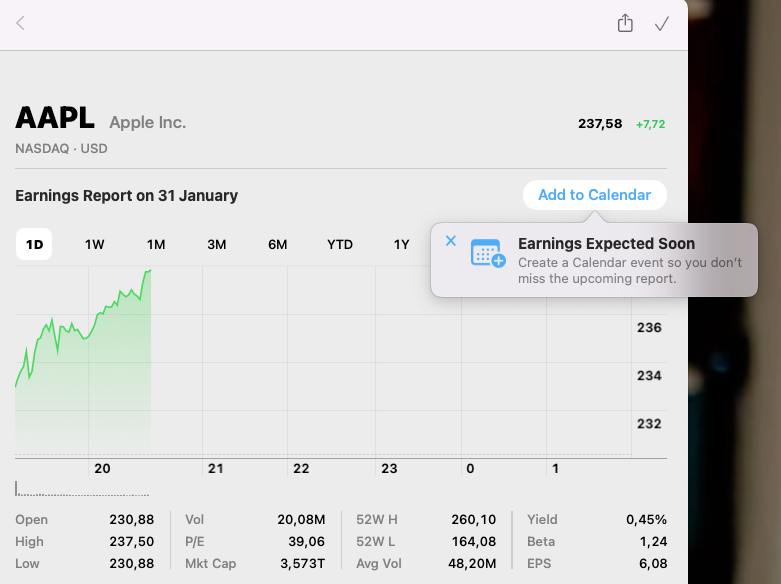Go back with the left chevron

[x=20, y=23]
